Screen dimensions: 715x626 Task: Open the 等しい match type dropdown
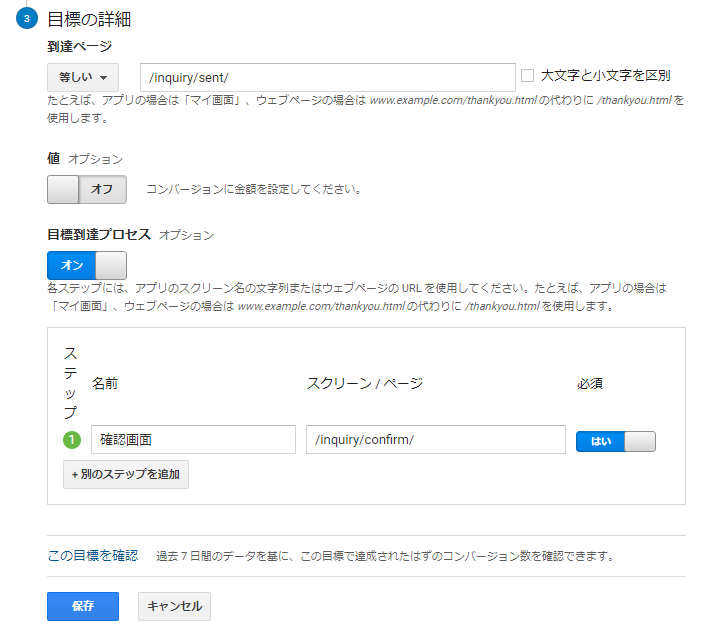click(x=83, y=77)
